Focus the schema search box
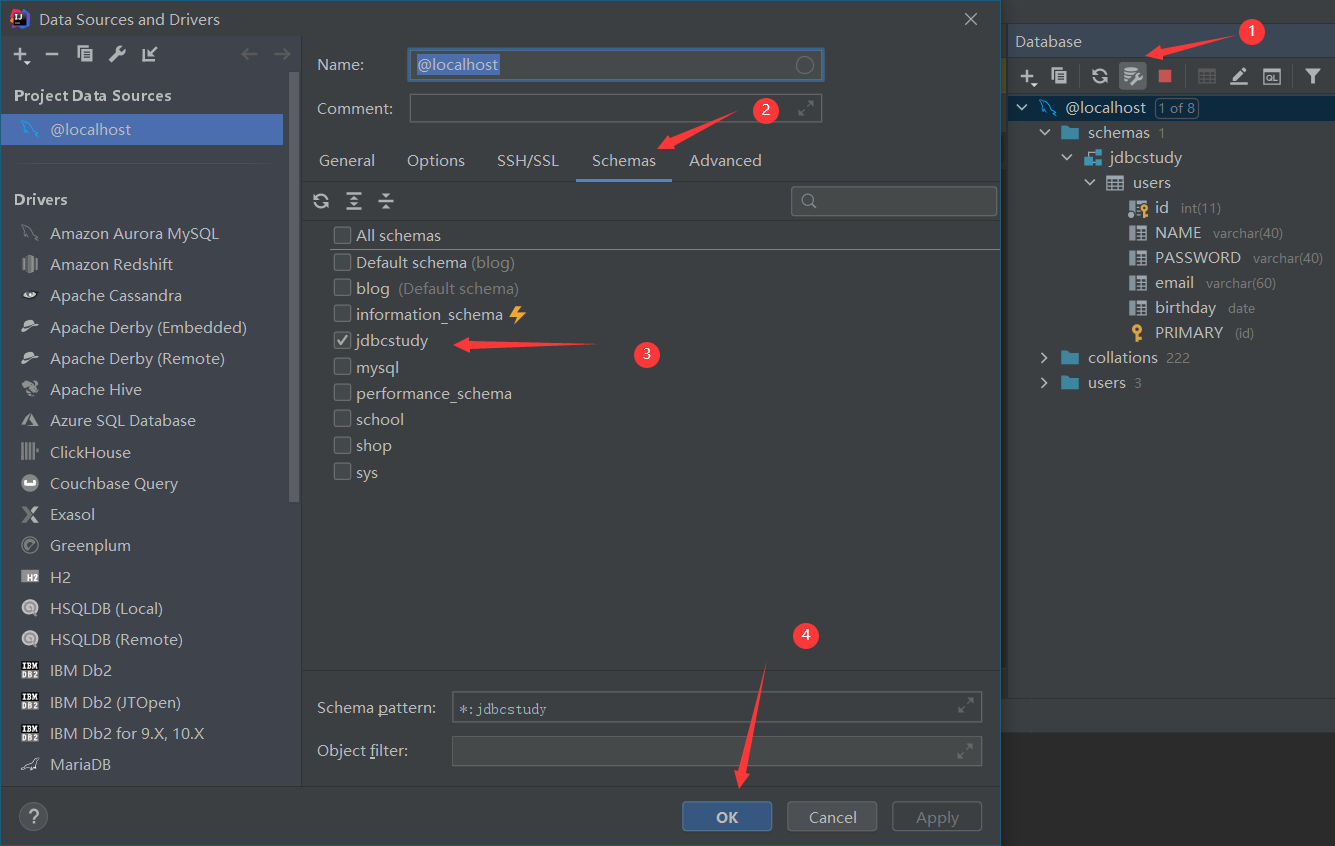The image size is (1335, 846). point(894,201)
